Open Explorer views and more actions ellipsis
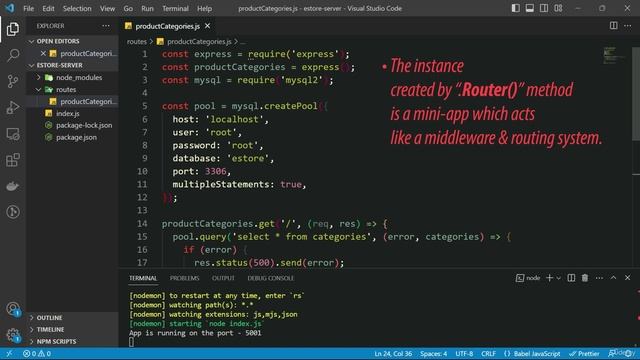The width and height of the screenshot is (640, 360). click(x=106, y=26)
